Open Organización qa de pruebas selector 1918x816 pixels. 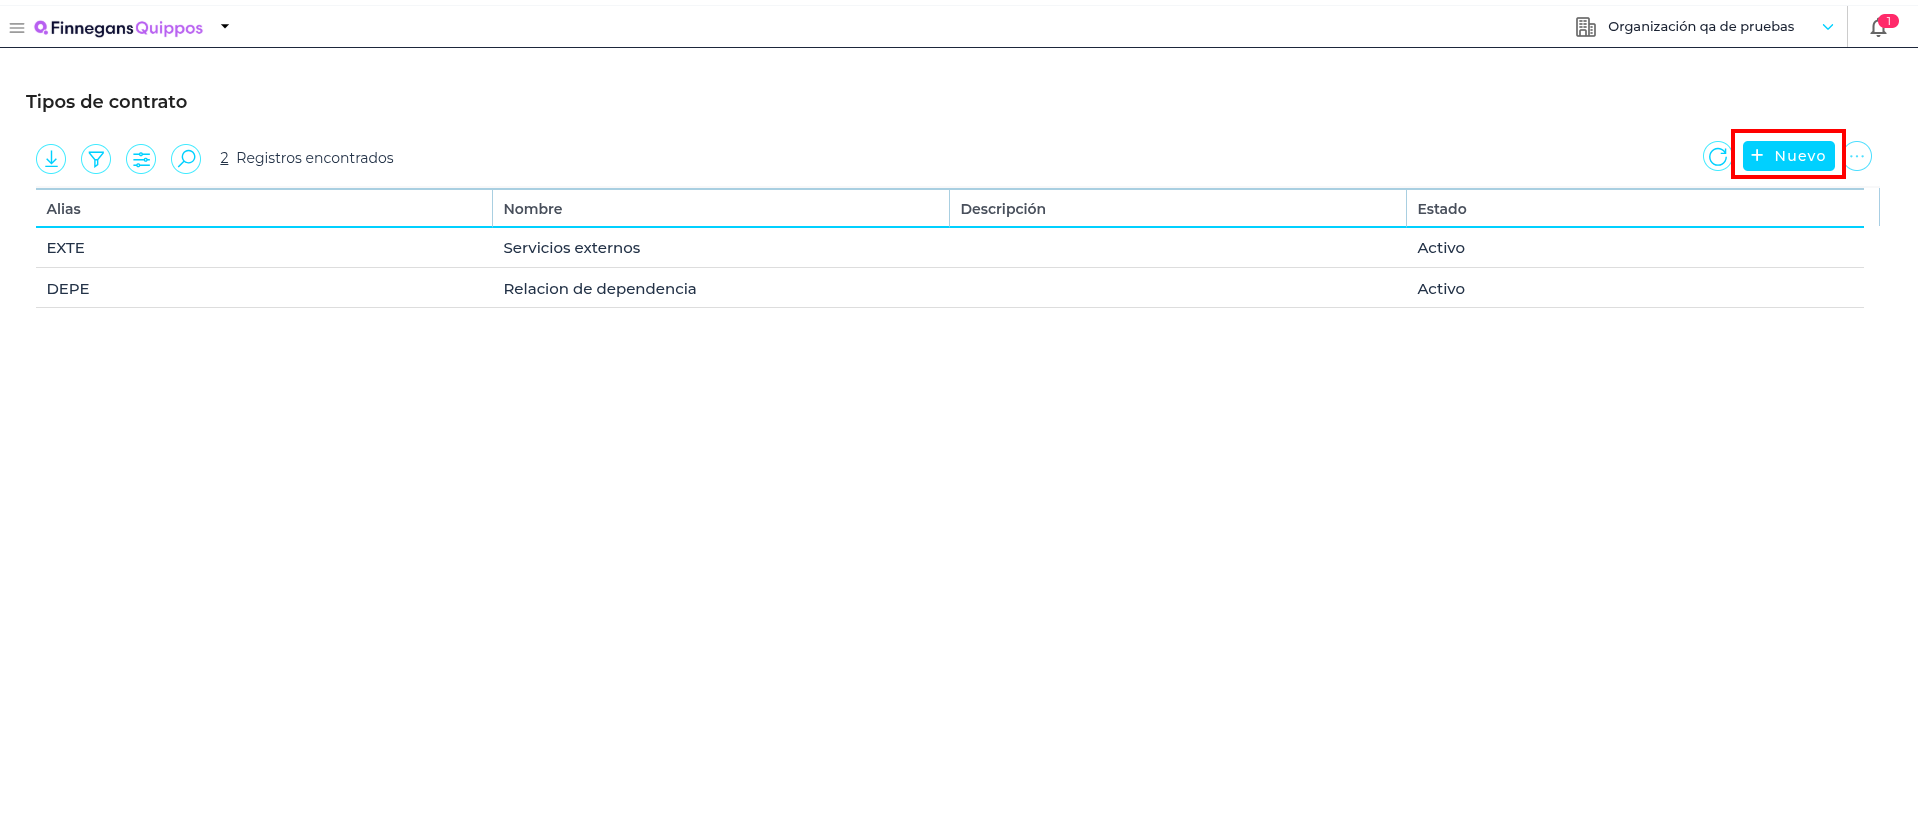(x=1700, y=27)
